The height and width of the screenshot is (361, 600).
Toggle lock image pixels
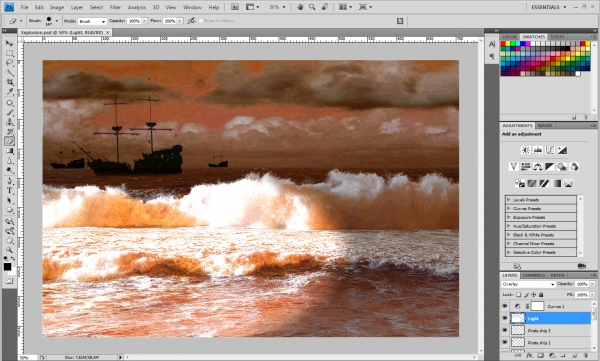pos(526,295)
